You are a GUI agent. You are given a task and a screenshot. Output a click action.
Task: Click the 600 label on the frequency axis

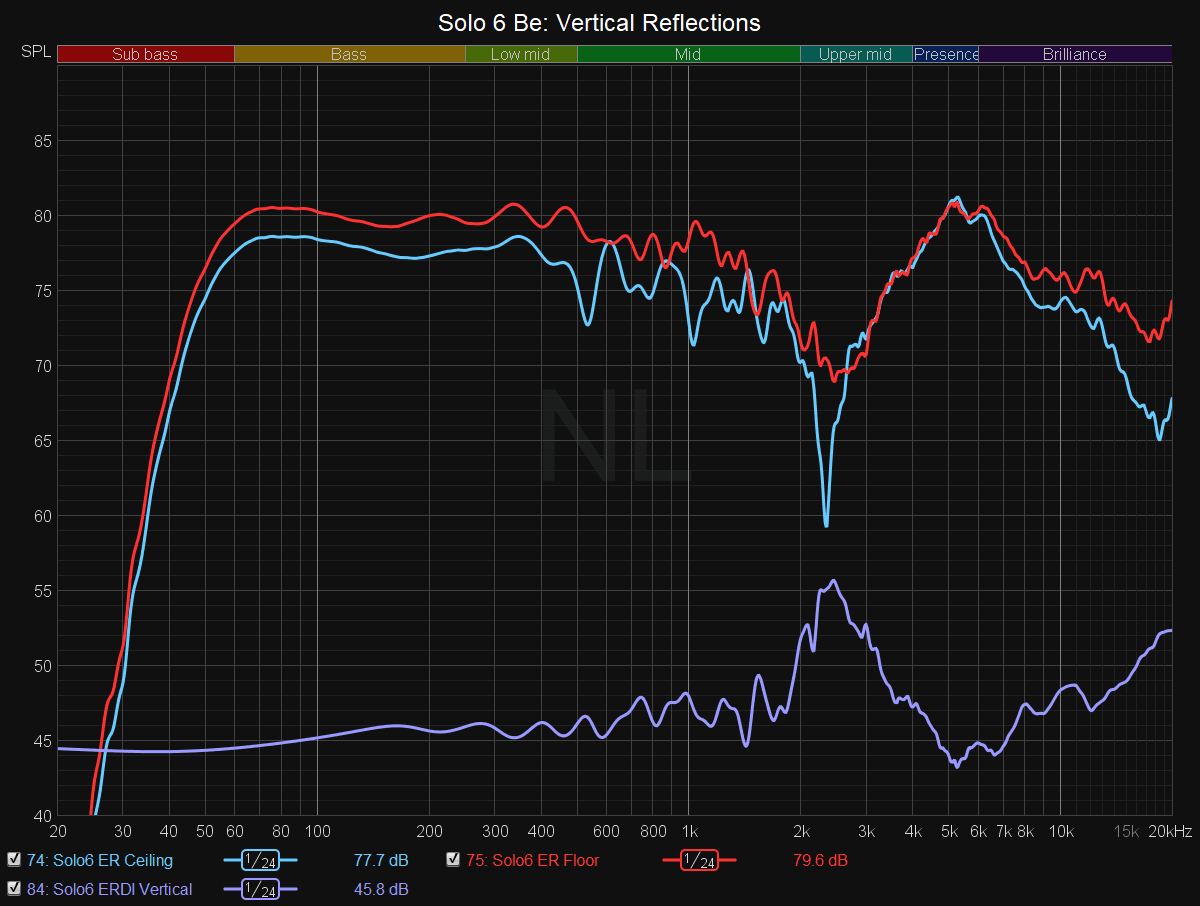click(606, 831)
